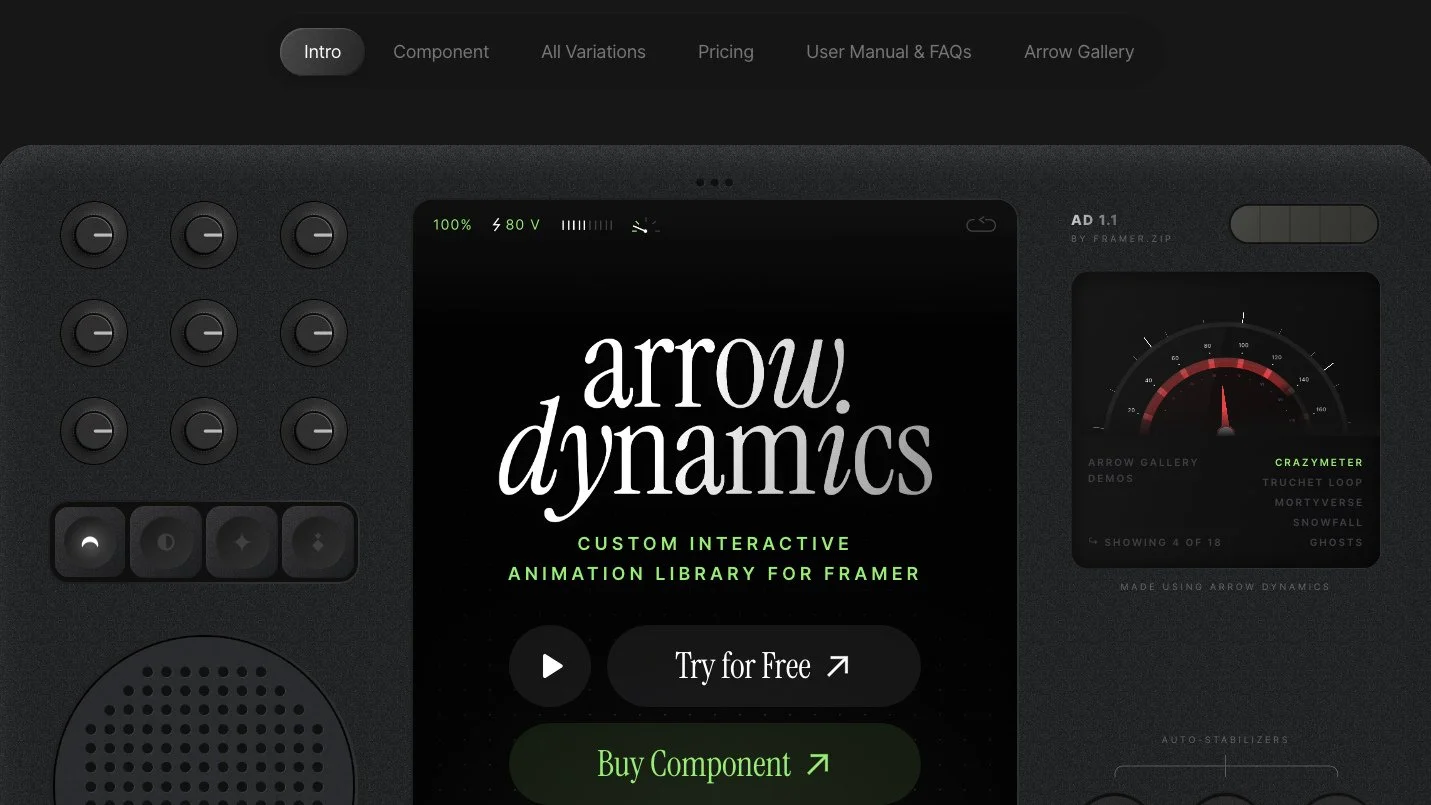
Task: Click the Buy Component button
Action: 714,765
